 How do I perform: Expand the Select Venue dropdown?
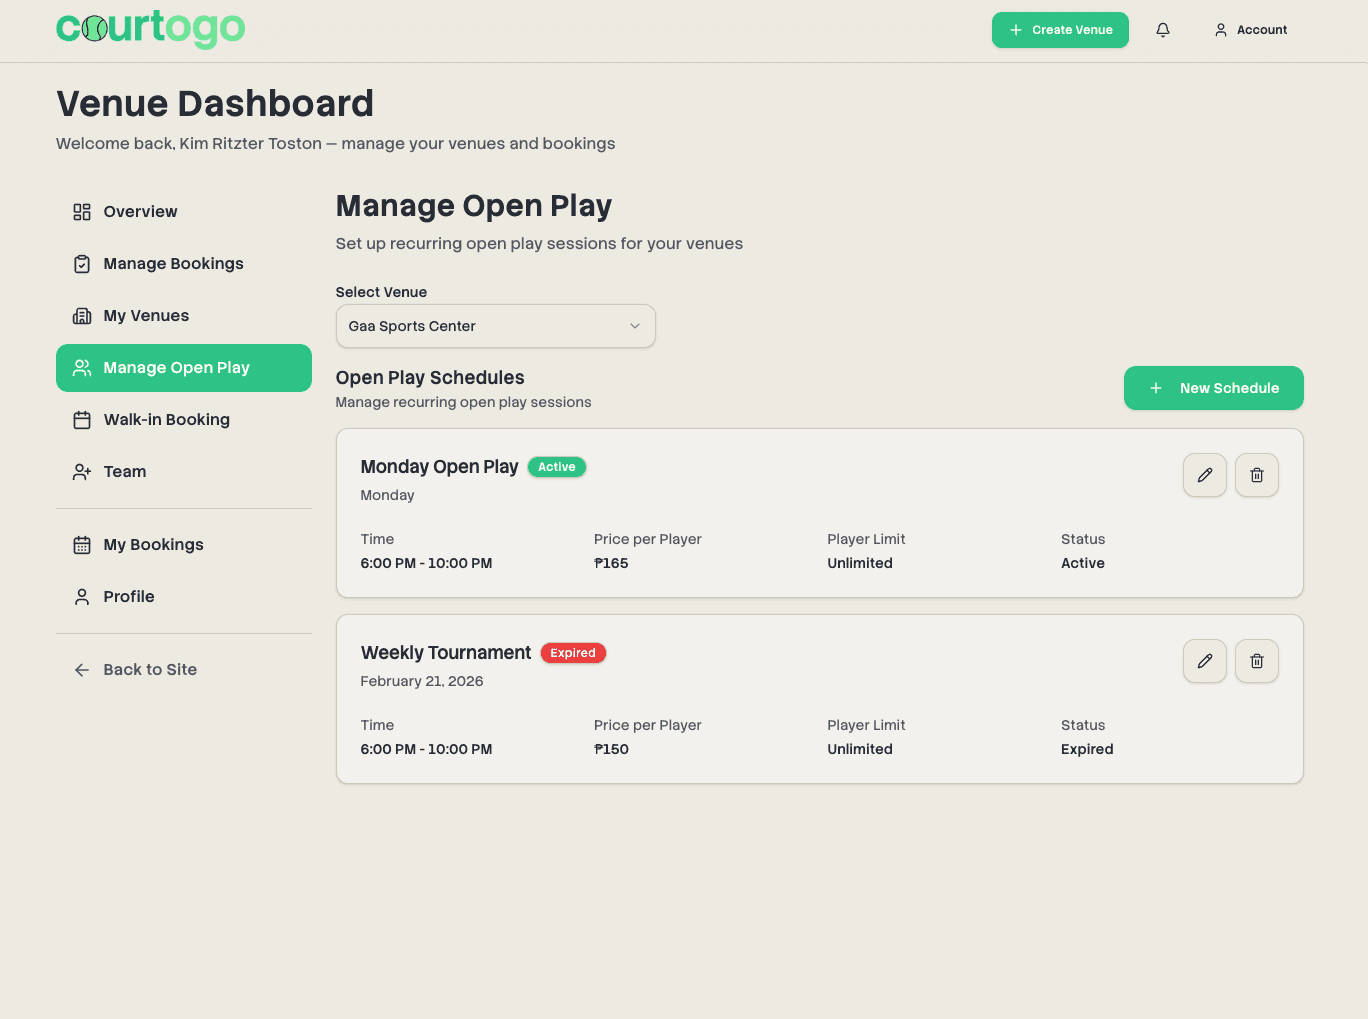point(495,326)
